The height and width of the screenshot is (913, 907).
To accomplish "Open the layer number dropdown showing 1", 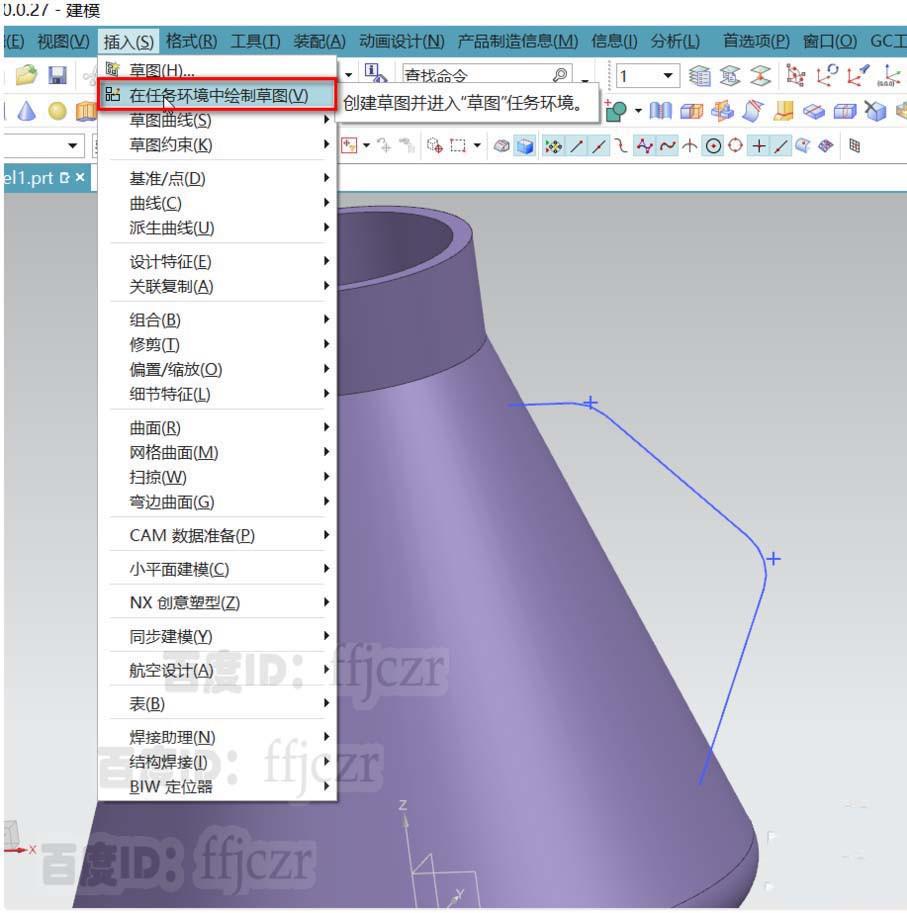I will (666, 74).
